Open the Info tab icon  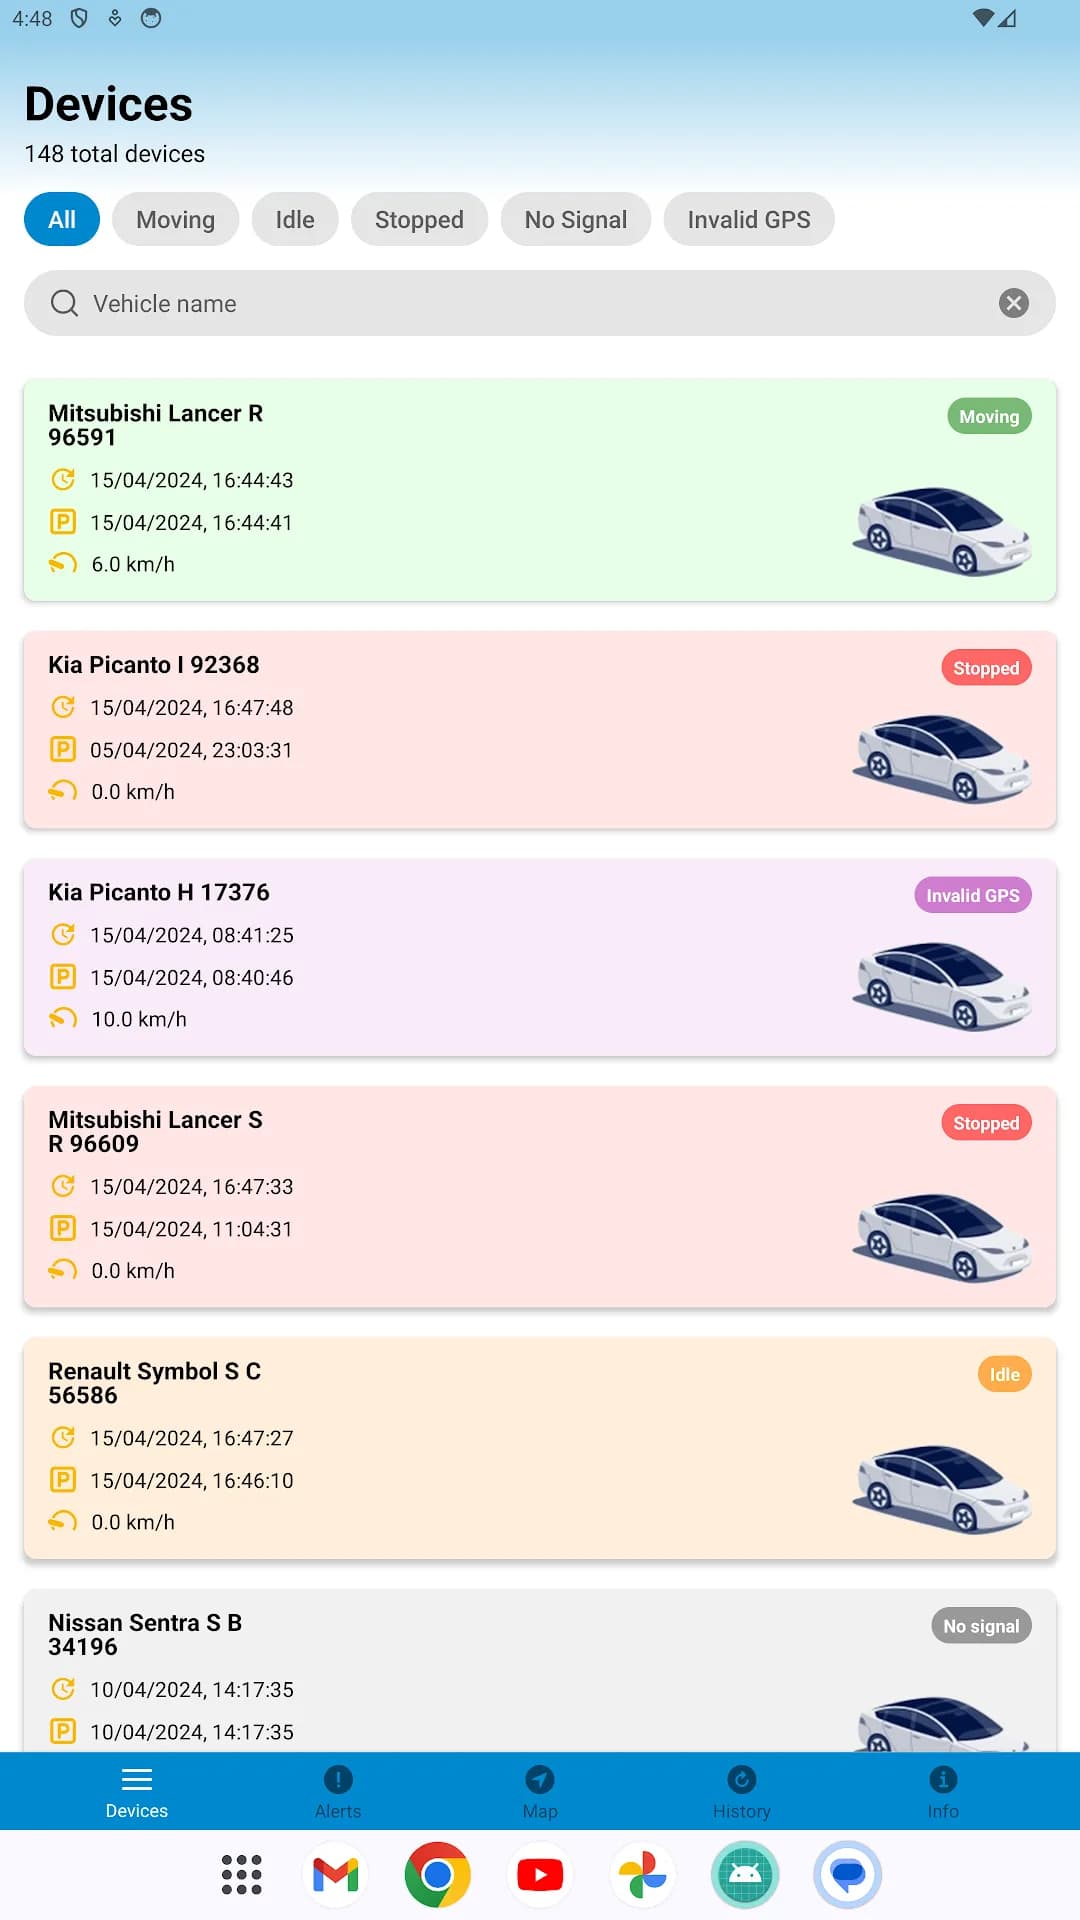click(x=943, y=1780)
